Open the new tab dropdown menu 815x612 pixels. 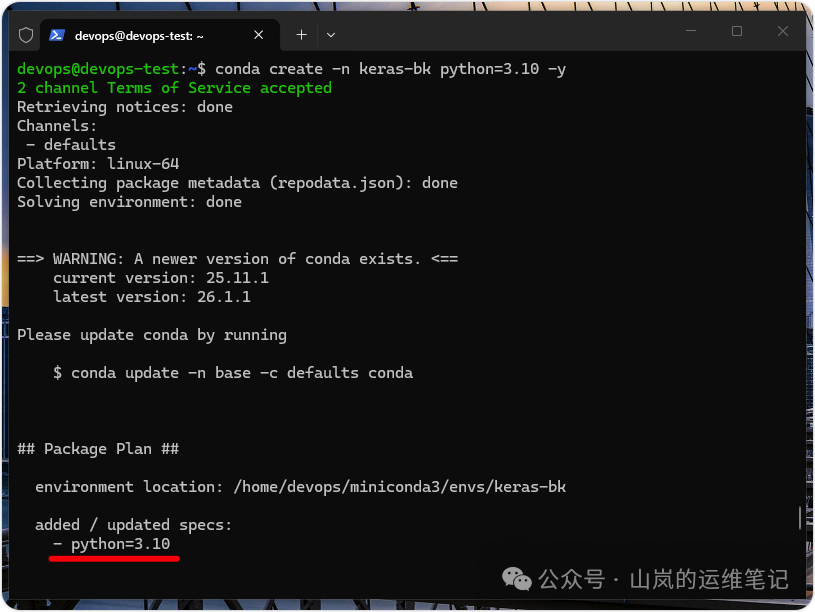(330, 34)
